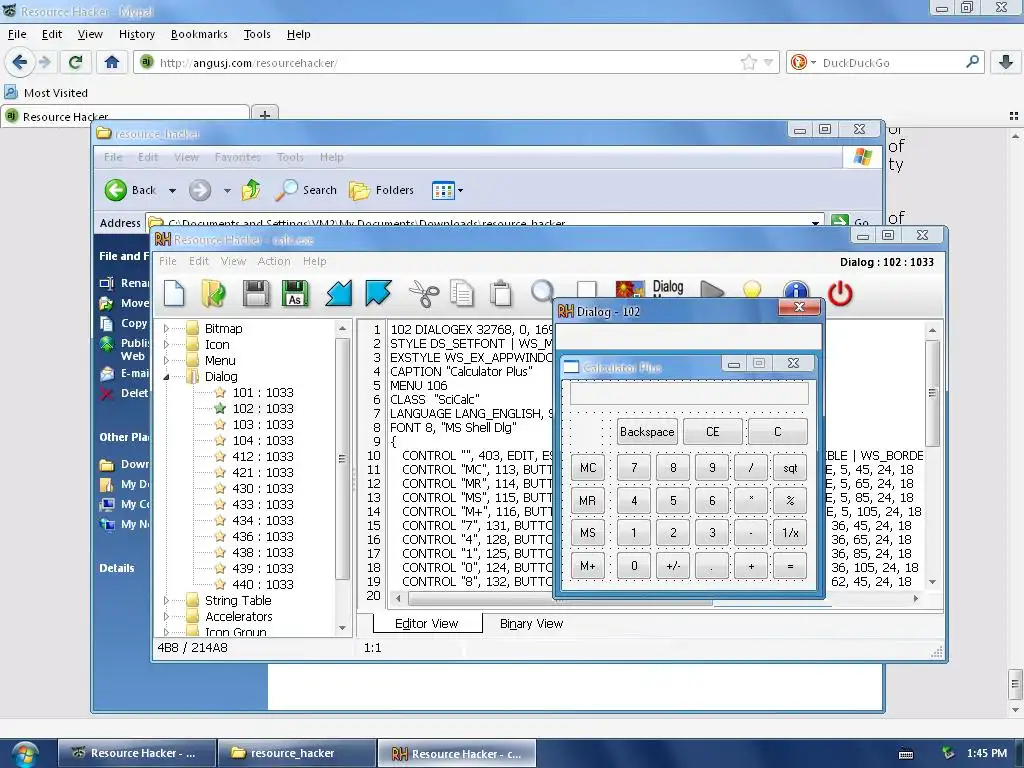Select dialog resource 412 : 1033
This screenshot has width=1024, height=768.
click(263, 456)
